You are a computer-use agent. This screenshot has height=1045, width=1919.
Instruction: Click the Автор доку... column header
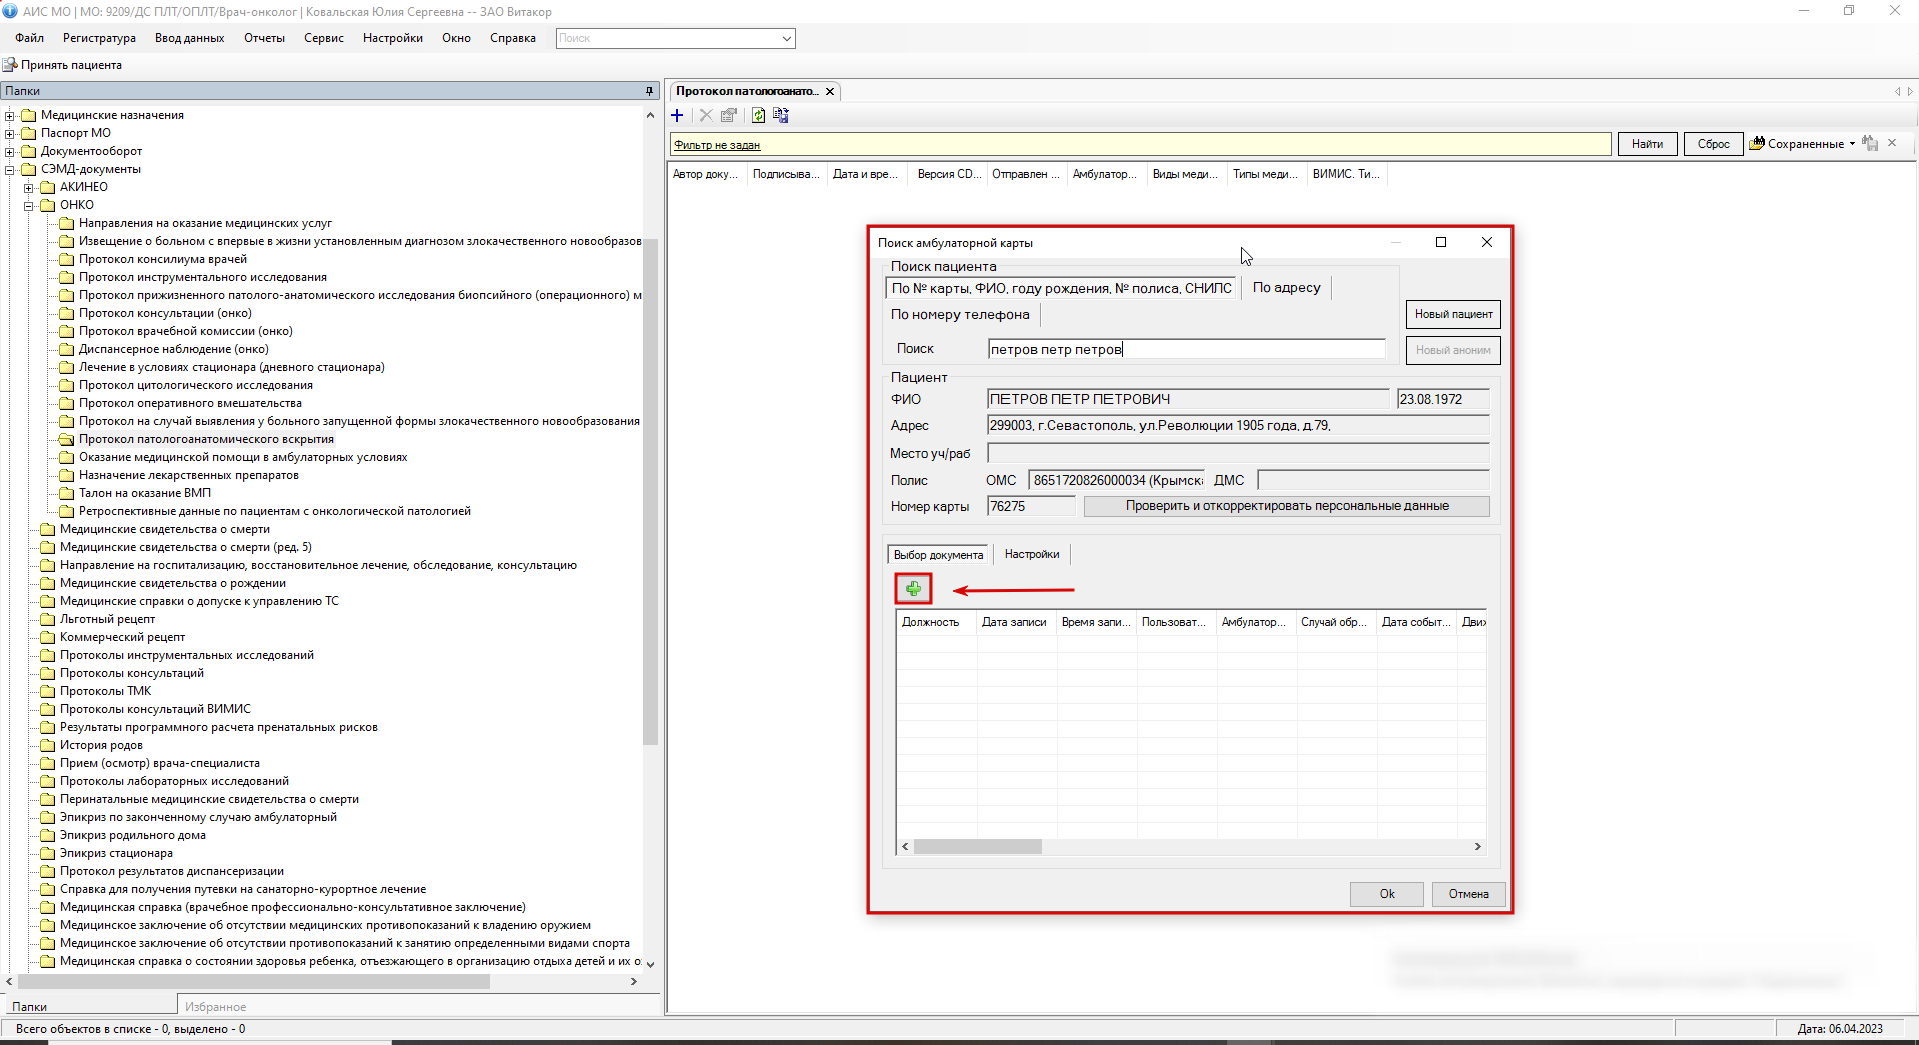(x=707, y=174)
